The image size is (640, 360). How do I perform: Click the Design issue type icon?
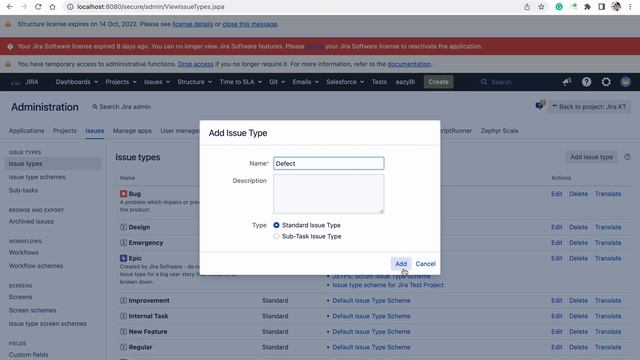(x=123, y=227)
